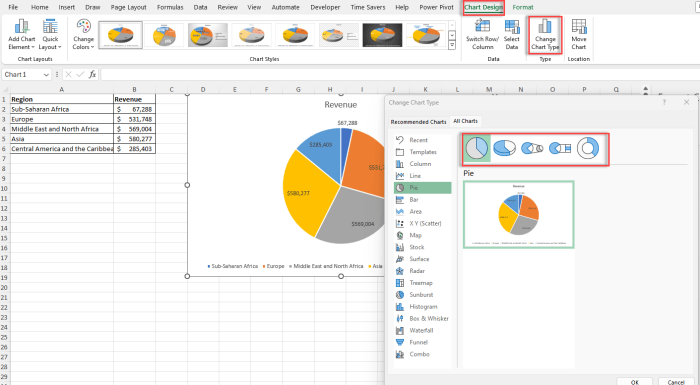Select the first chart style thumbnail

click(121, 35)
